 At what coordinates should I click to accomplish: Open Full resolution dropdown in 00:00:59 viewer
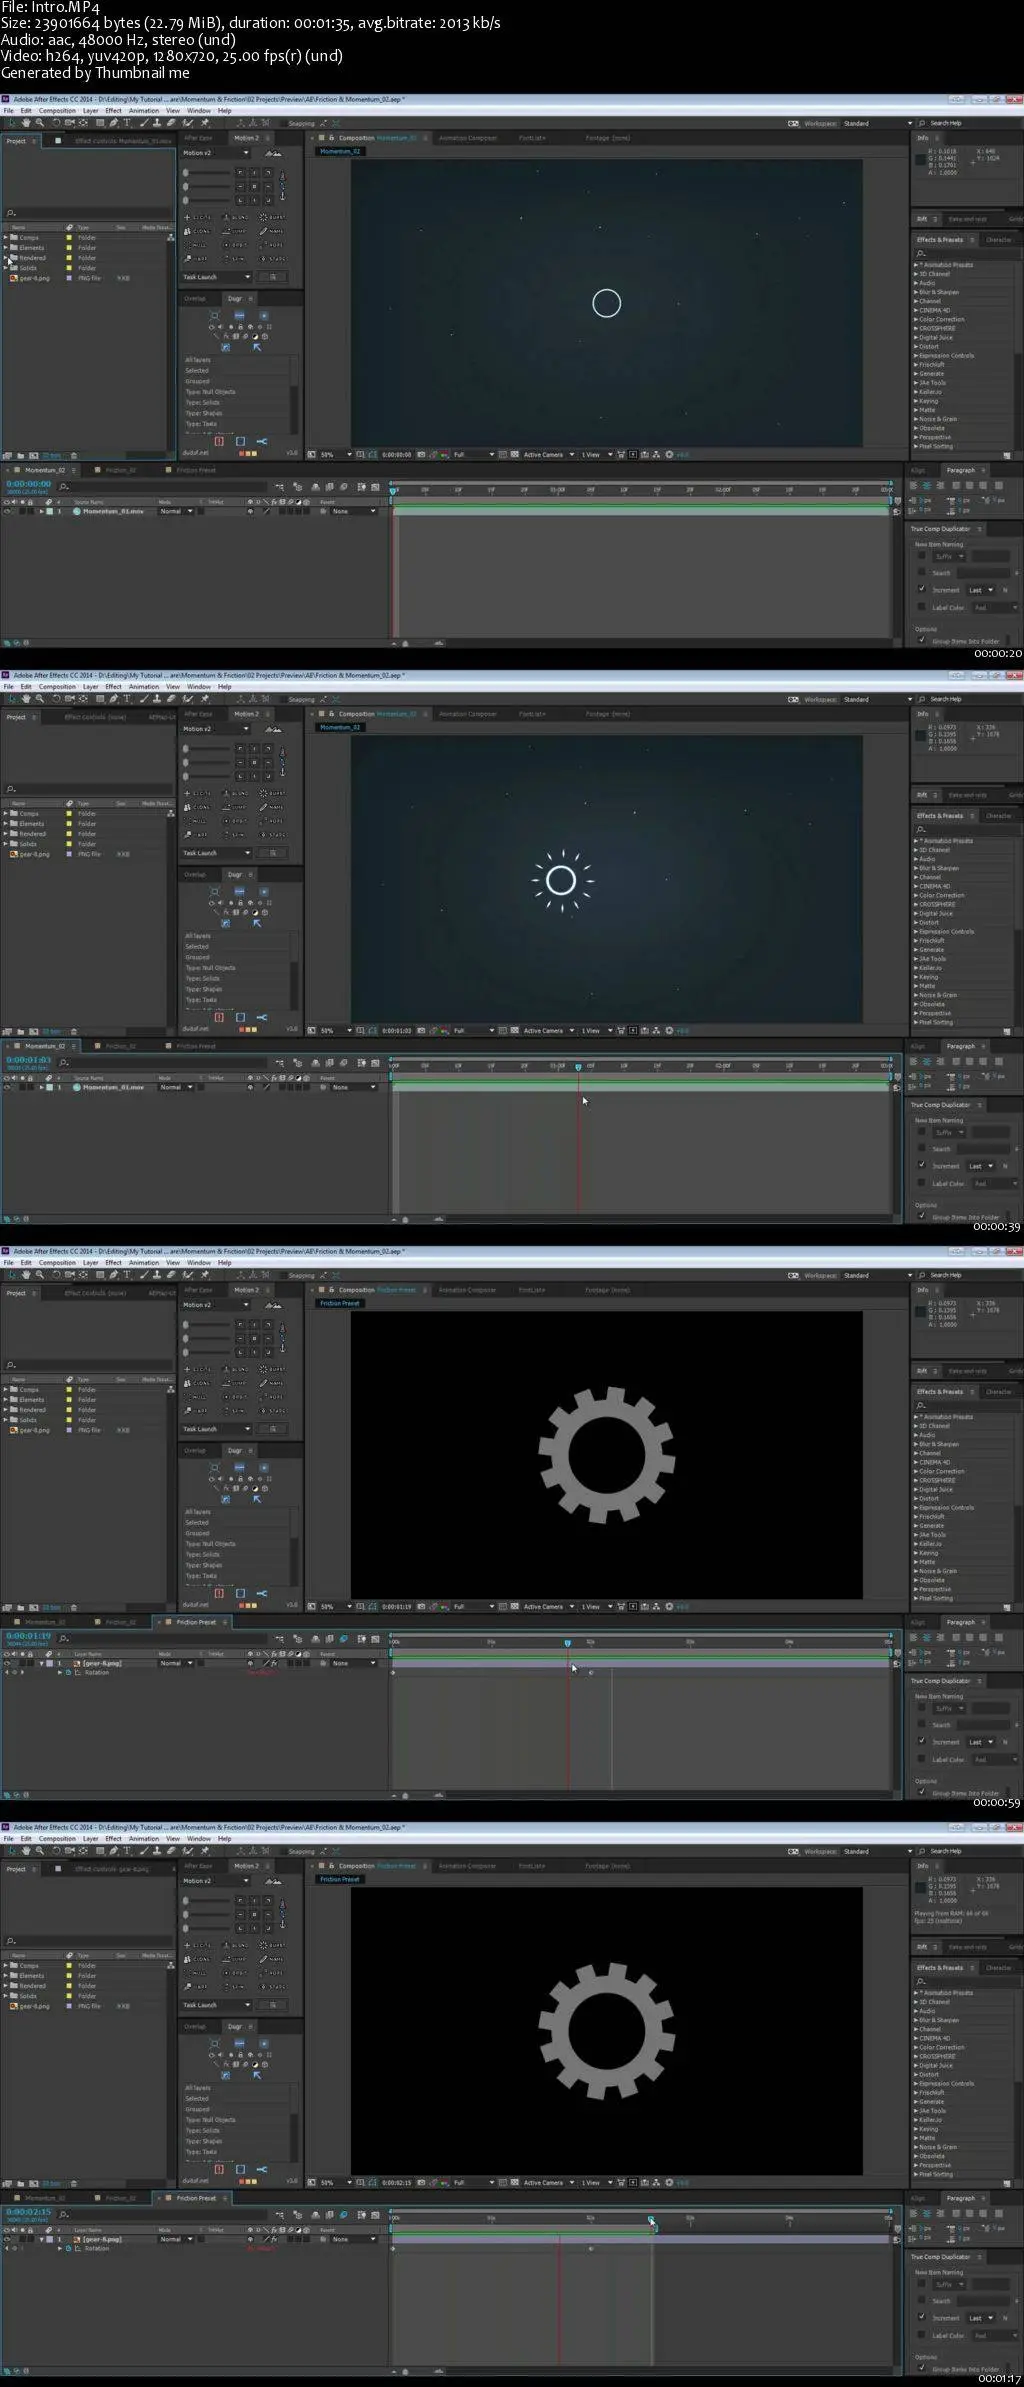coord(474,1607)
